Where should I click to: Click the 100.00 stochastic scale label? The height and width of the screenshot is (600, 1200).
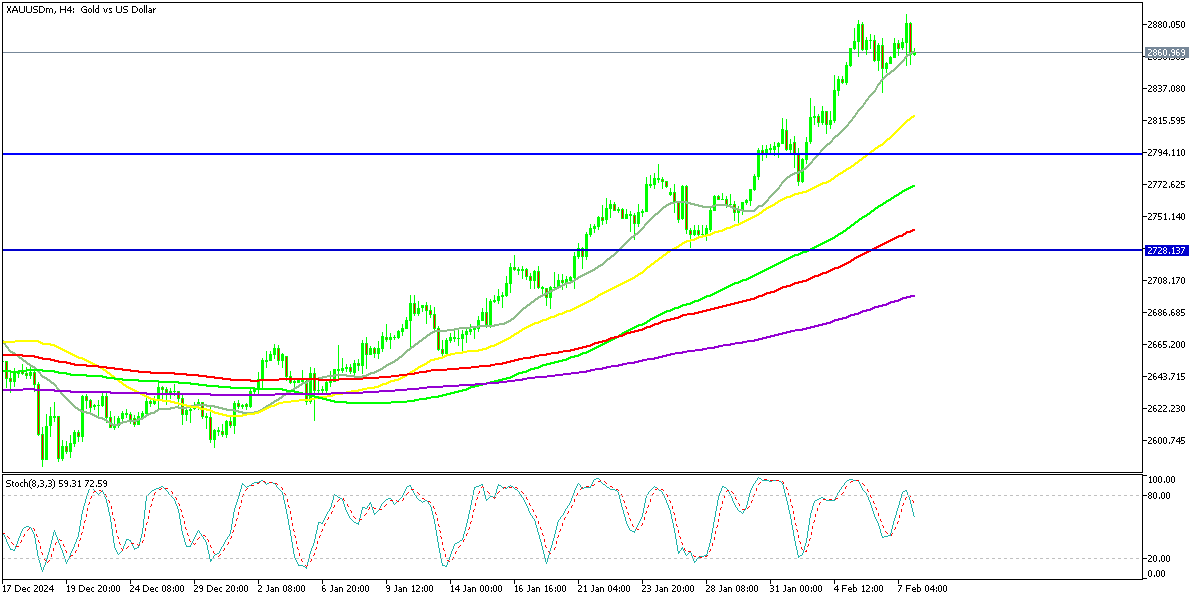[1160, 479]
